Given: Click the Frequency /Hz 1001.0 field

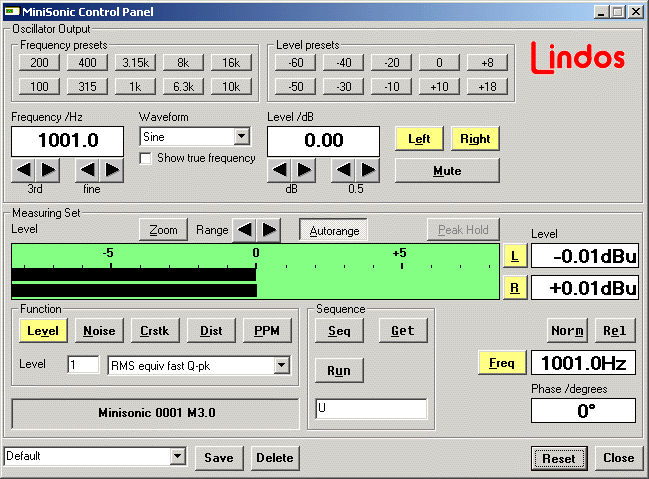Looking at the screenshot, I should (x=67, y=141).
